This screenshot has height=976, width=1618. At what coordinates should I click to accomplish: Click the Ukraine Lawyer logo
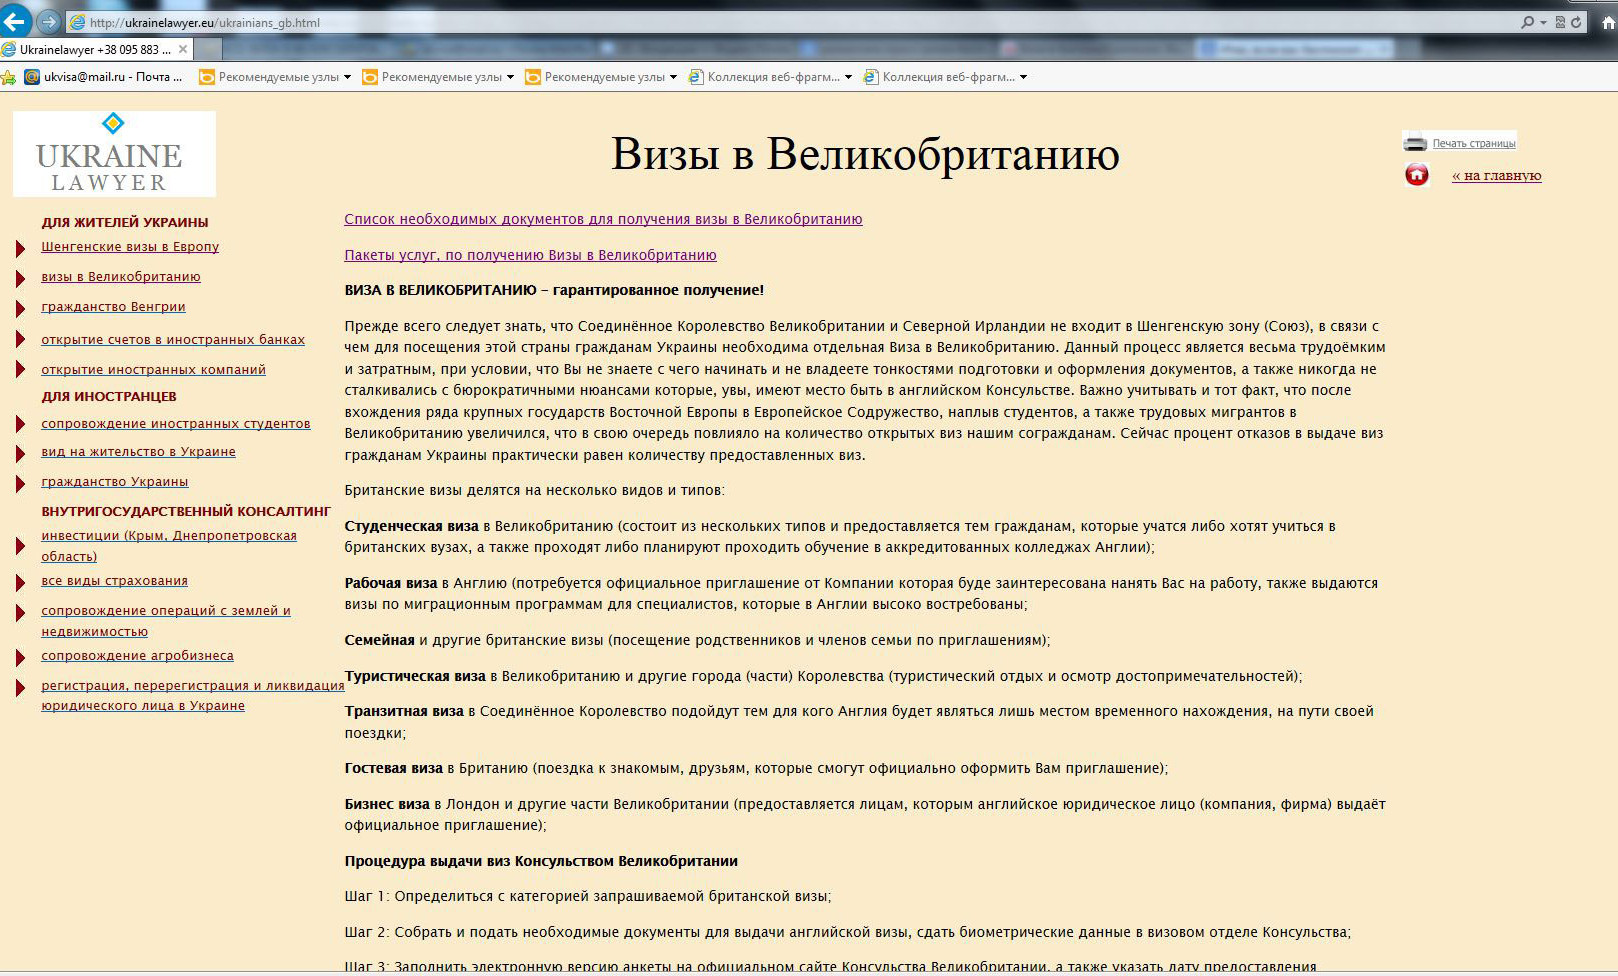pyautogui.click(x=113, y=153)
